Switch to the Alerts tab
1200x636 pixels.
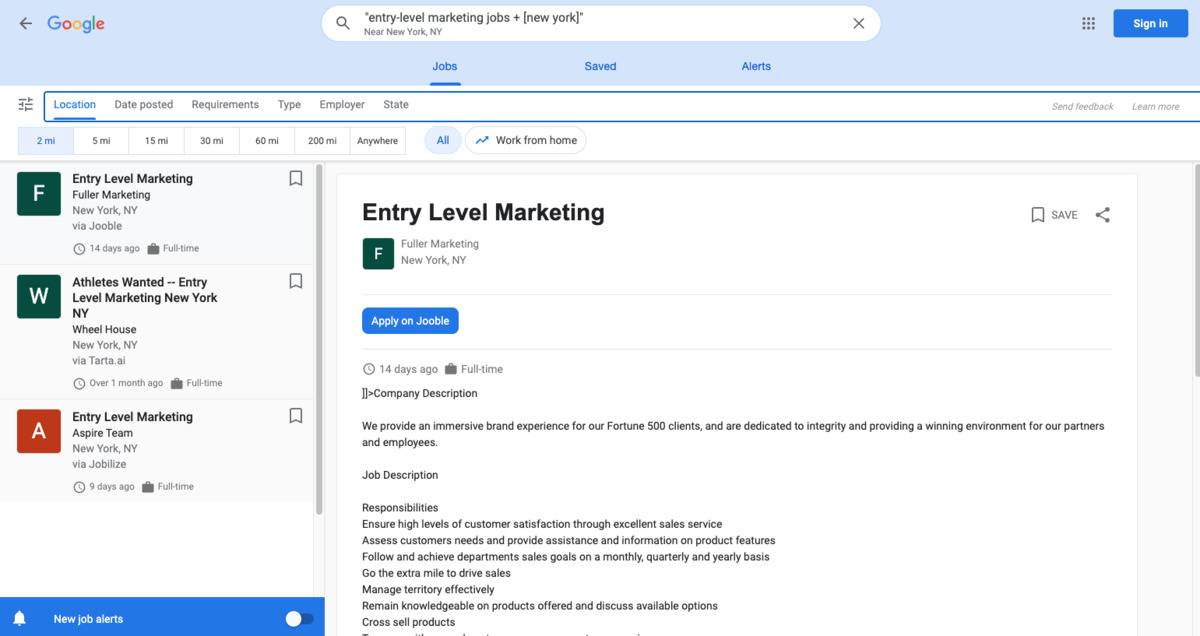[756, 66]
